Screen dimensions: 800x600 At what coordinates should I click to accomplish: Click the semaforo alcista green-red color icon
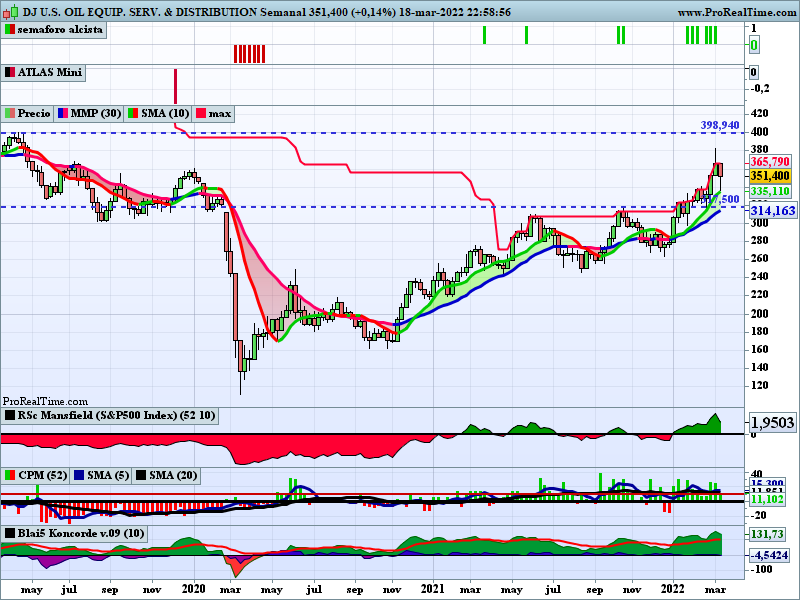click(10, 30)
